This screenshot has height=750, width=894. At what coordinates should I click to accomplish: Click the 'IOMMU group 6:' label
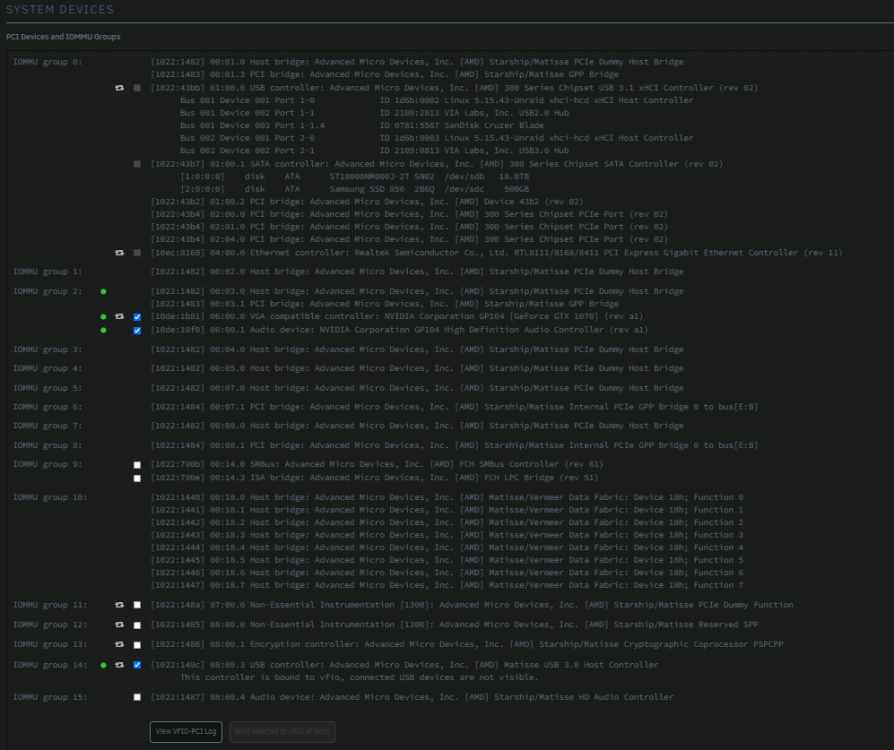pos(48,407)
